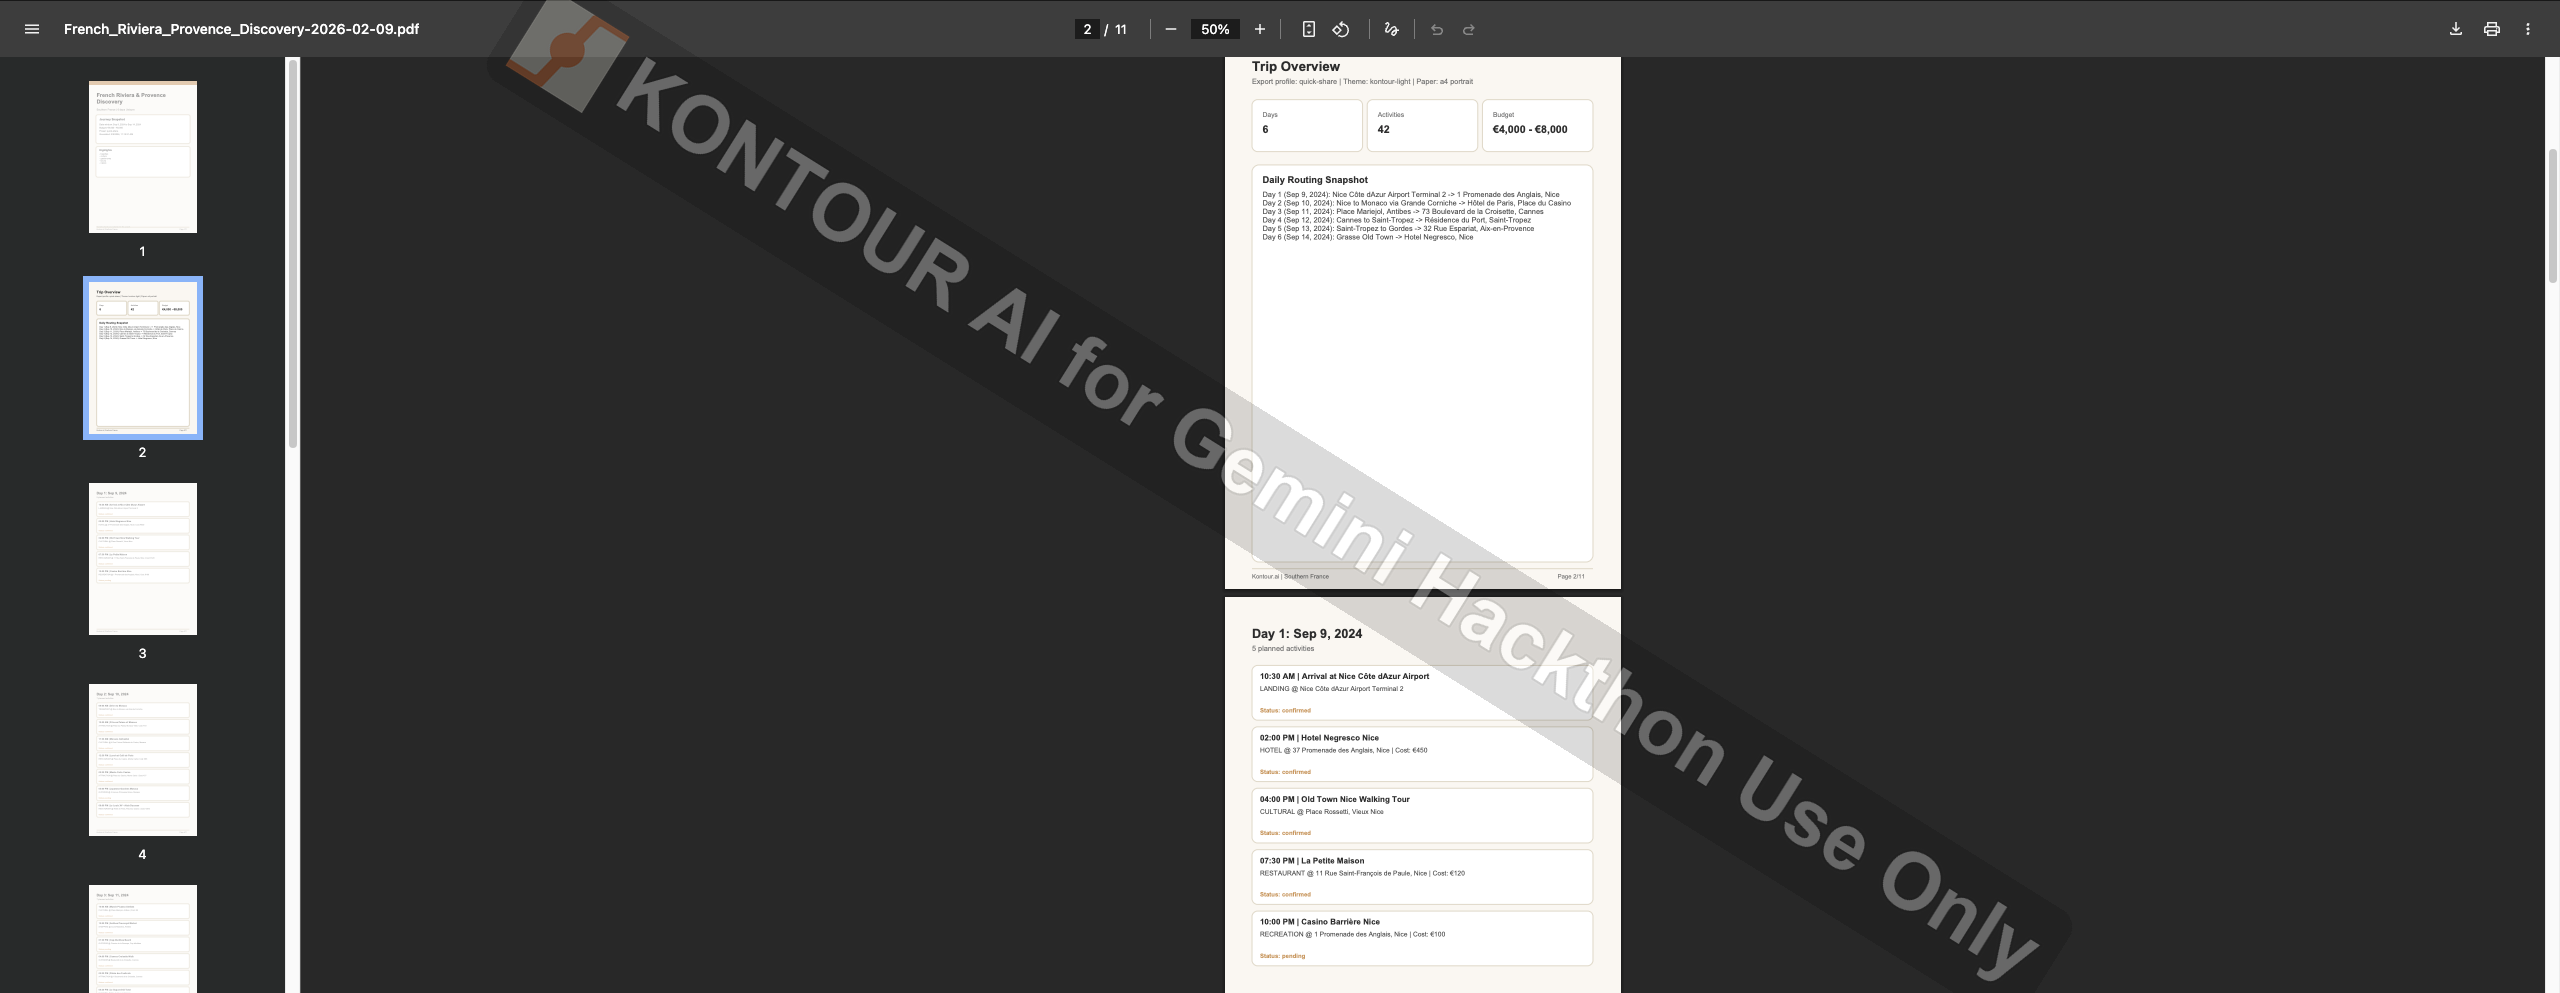Click the 02:00 PM Hotel Negresco Nice entry
Image resolution: width=2560 pixels, height=993 pixels.
click(x=1421, y=754)
